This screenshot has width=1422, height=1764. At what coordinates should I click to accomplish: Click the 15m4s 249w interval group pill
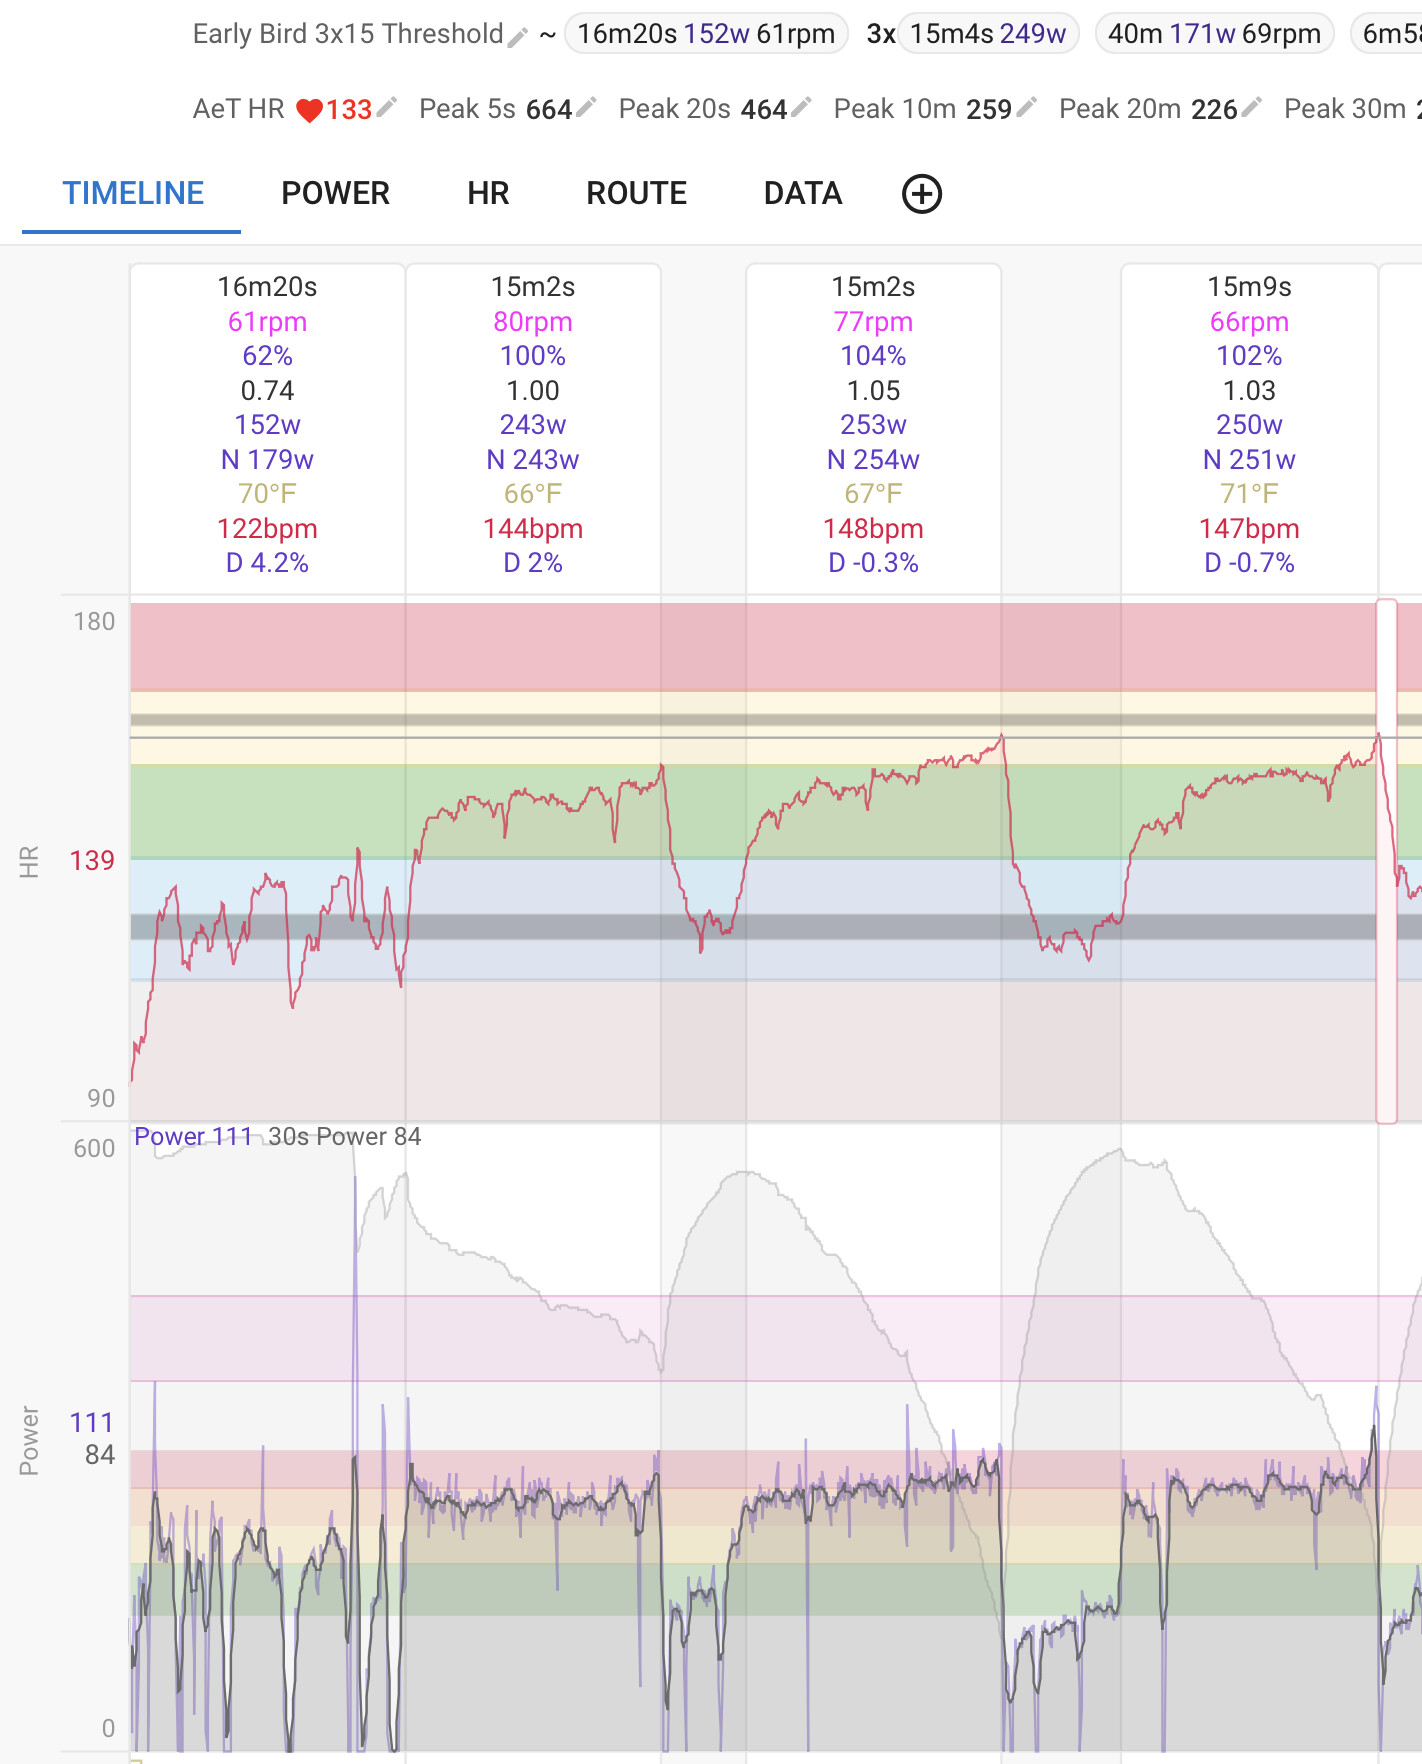(x=987, y=34)
